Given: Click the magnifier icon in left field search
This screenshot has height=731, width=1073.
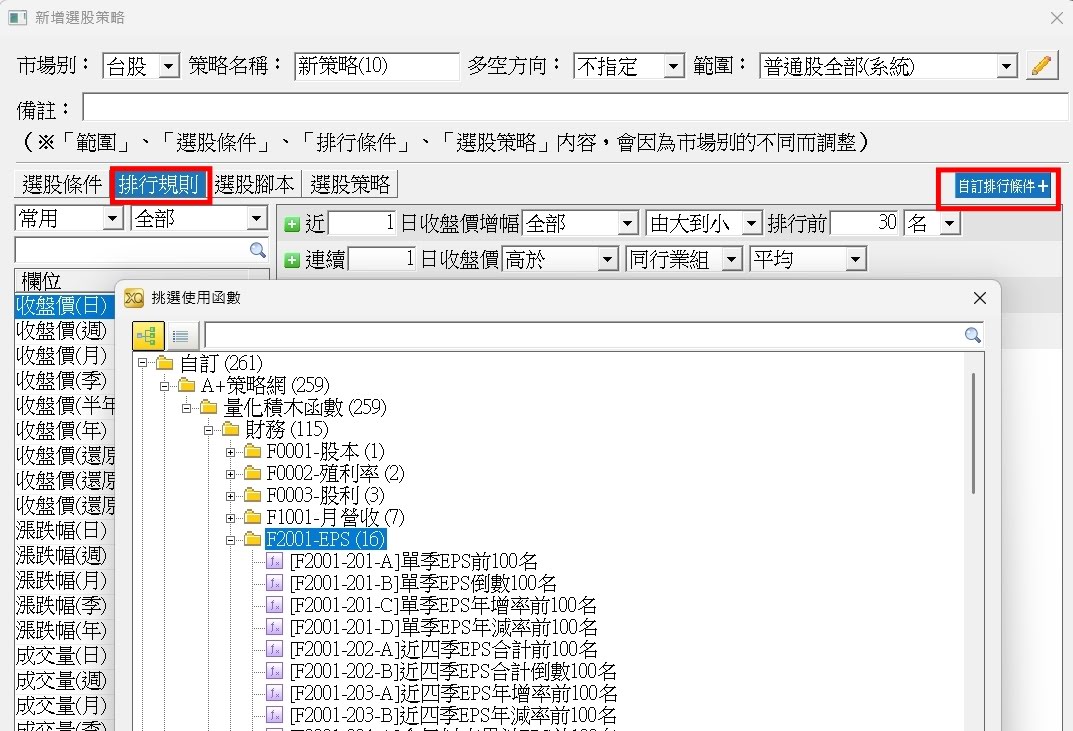Looking at the screenshot, I should 257,250.
